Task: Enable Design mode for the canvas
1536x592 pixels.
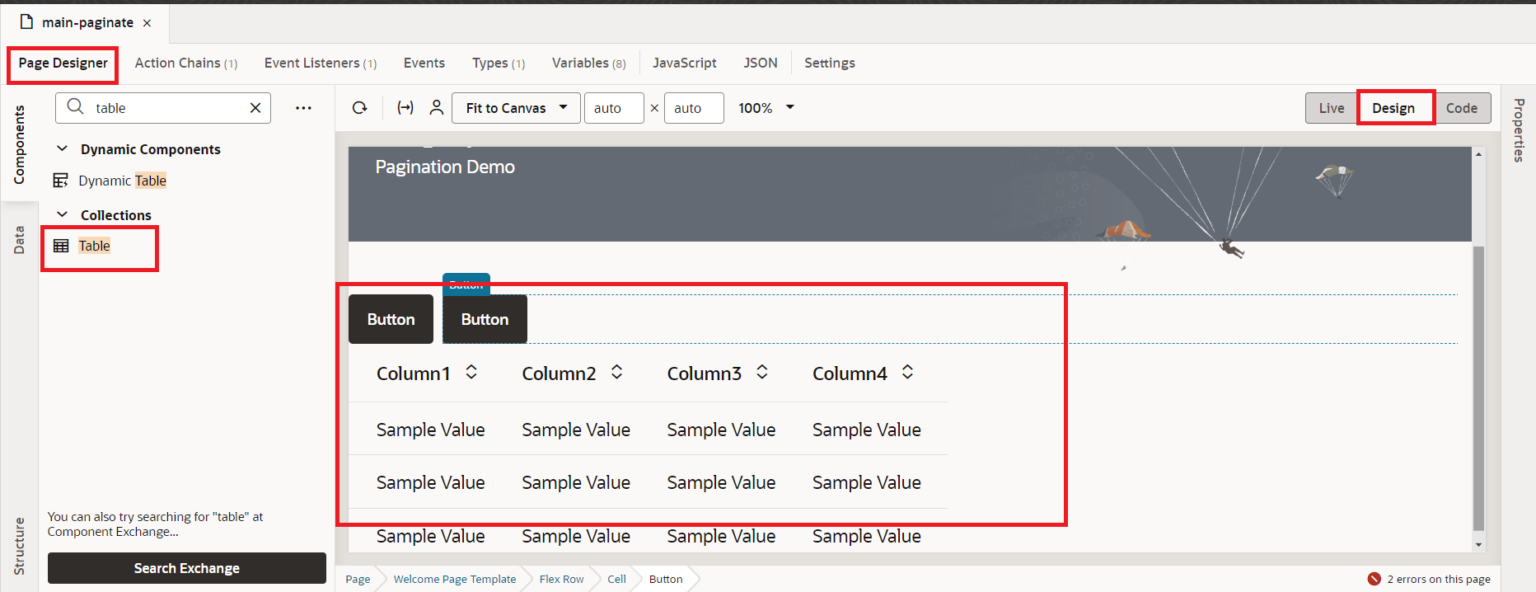Action: click(1396, 107)
